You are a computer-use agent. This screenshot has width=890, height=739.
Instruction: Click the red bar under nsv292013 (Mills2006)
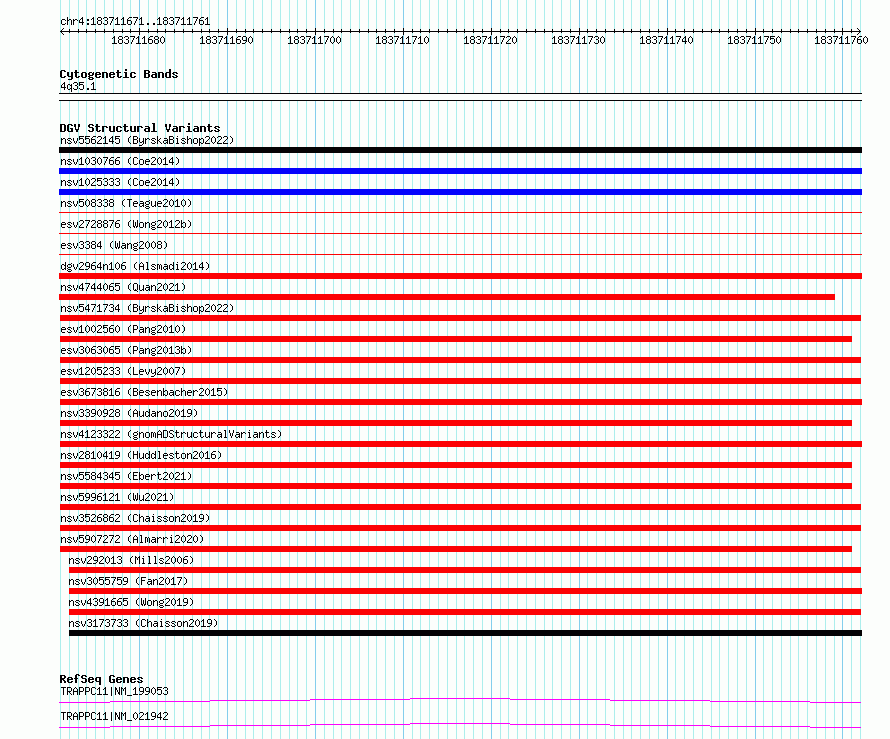tap(465, 570)
